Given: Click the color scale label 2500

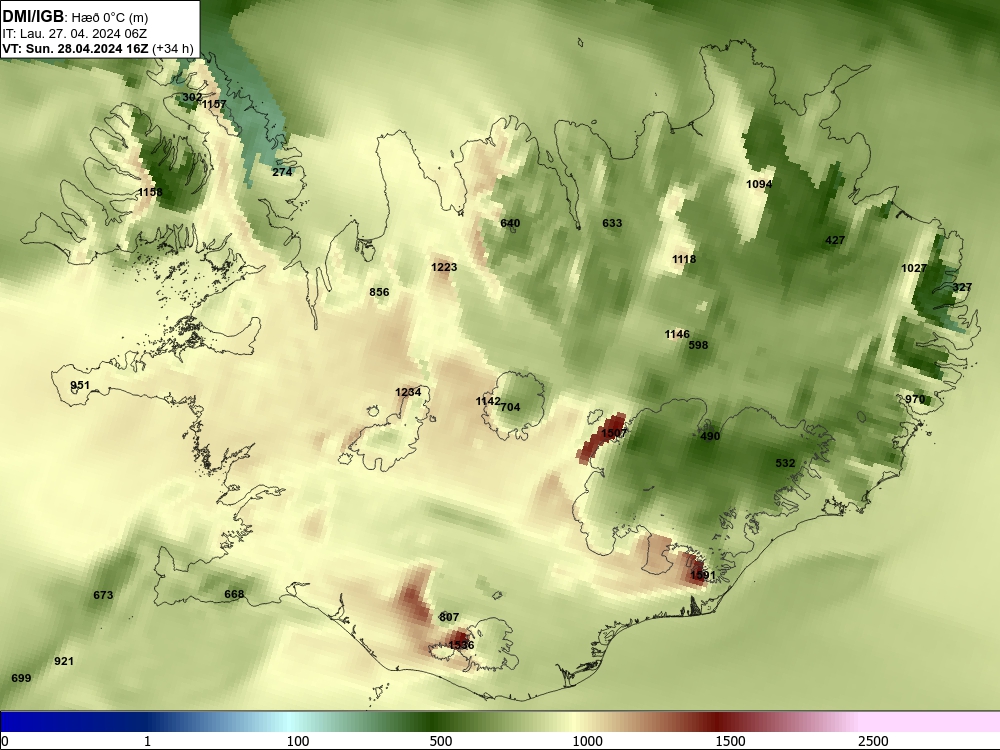Looking at the screenshot, I should [873, 741].
